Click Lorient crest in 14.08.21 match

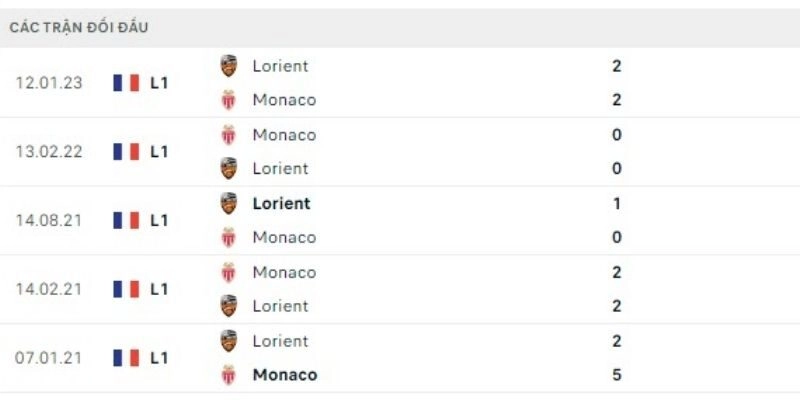pyautogui.click(x=229, y=203)
